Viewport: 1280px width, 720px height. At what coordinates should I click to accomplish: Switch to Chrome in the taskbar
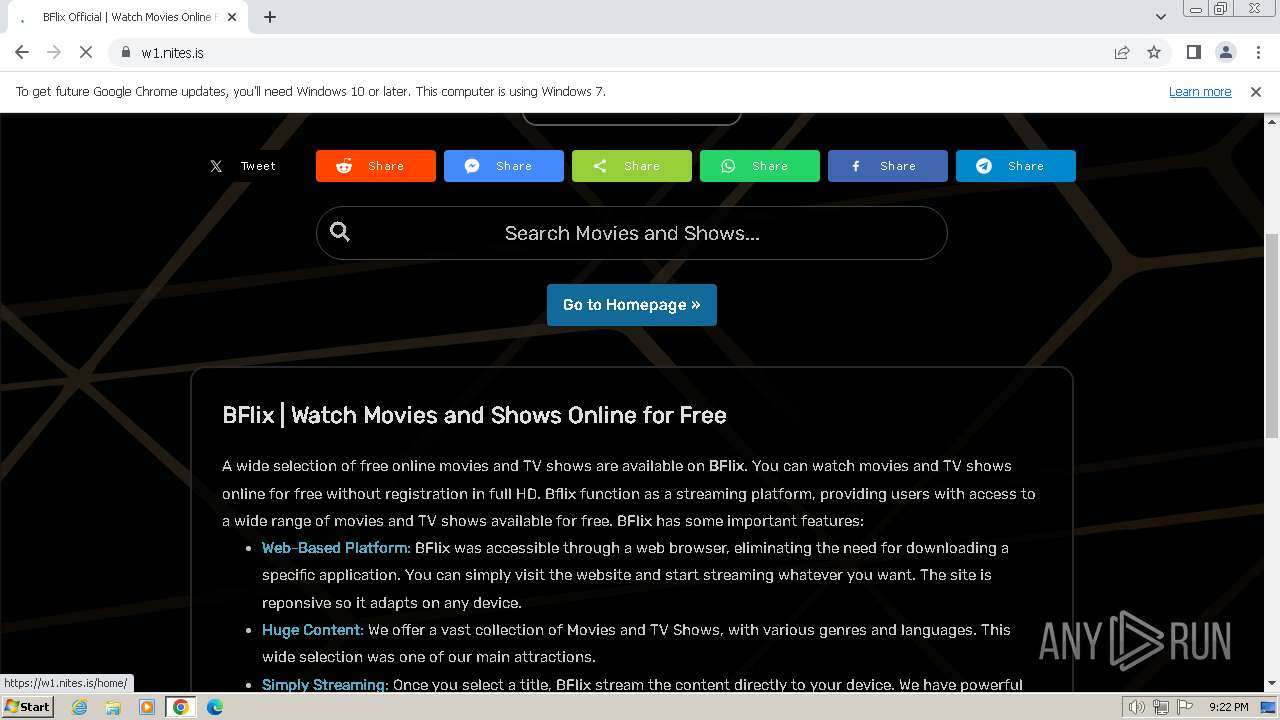click(181, 707)
